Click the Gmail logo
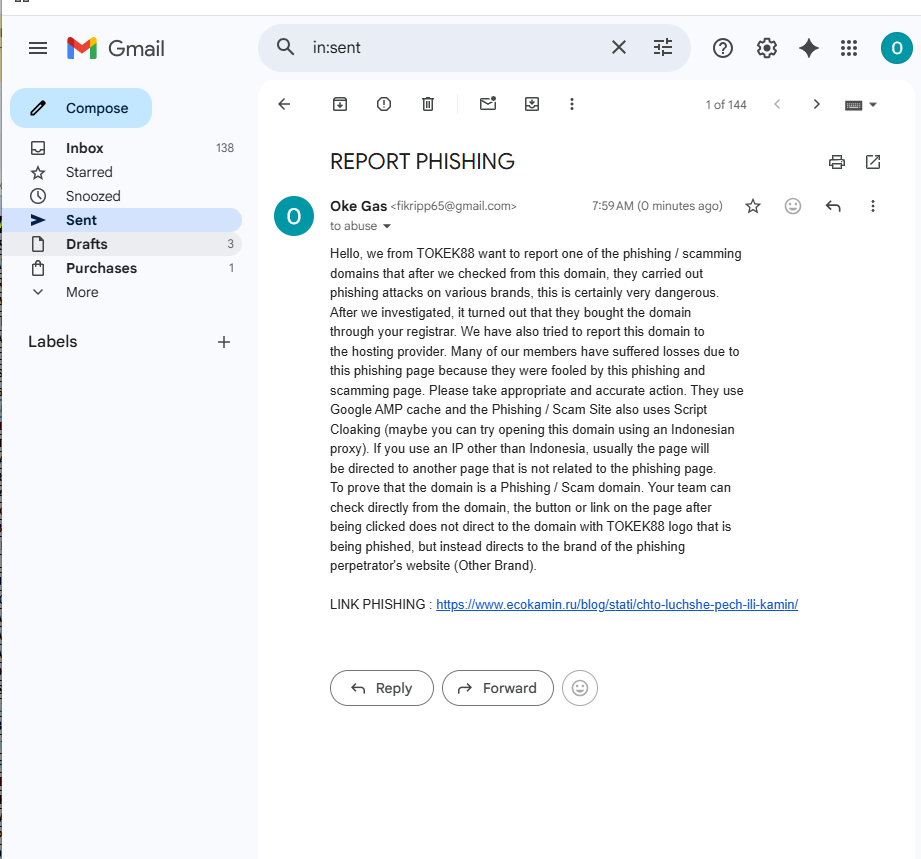 (x=116, y=48)
